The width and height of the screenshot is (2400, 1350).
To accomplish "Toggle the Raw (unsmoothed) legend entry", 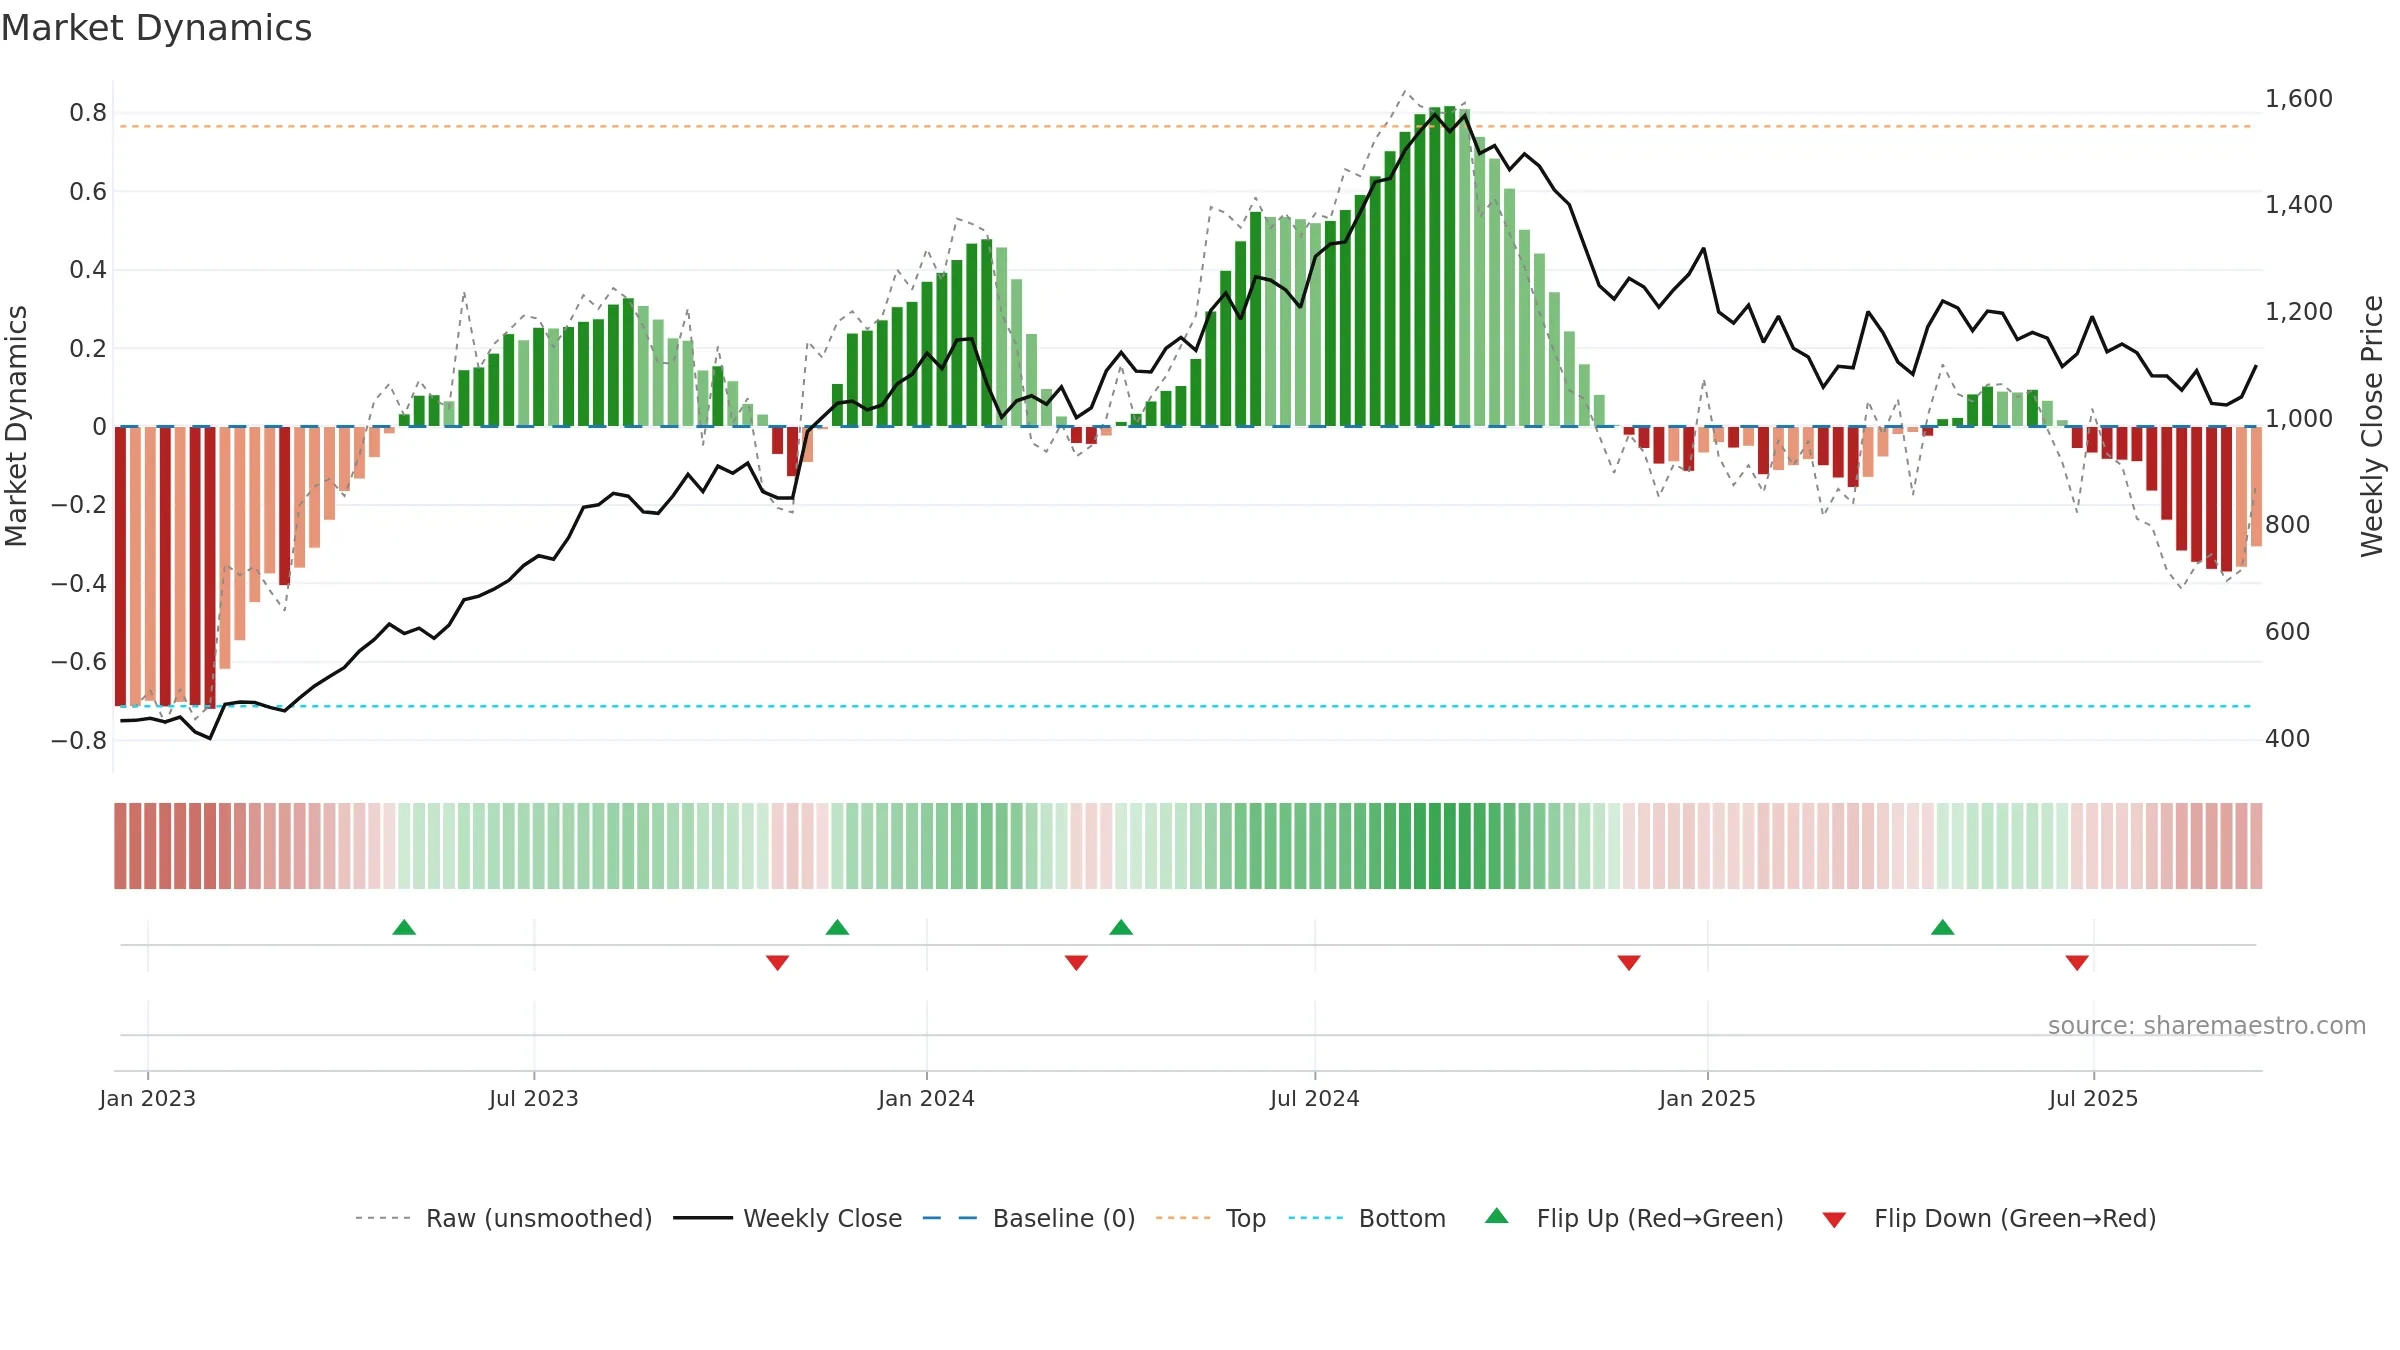I will [x=503, y=1218].
